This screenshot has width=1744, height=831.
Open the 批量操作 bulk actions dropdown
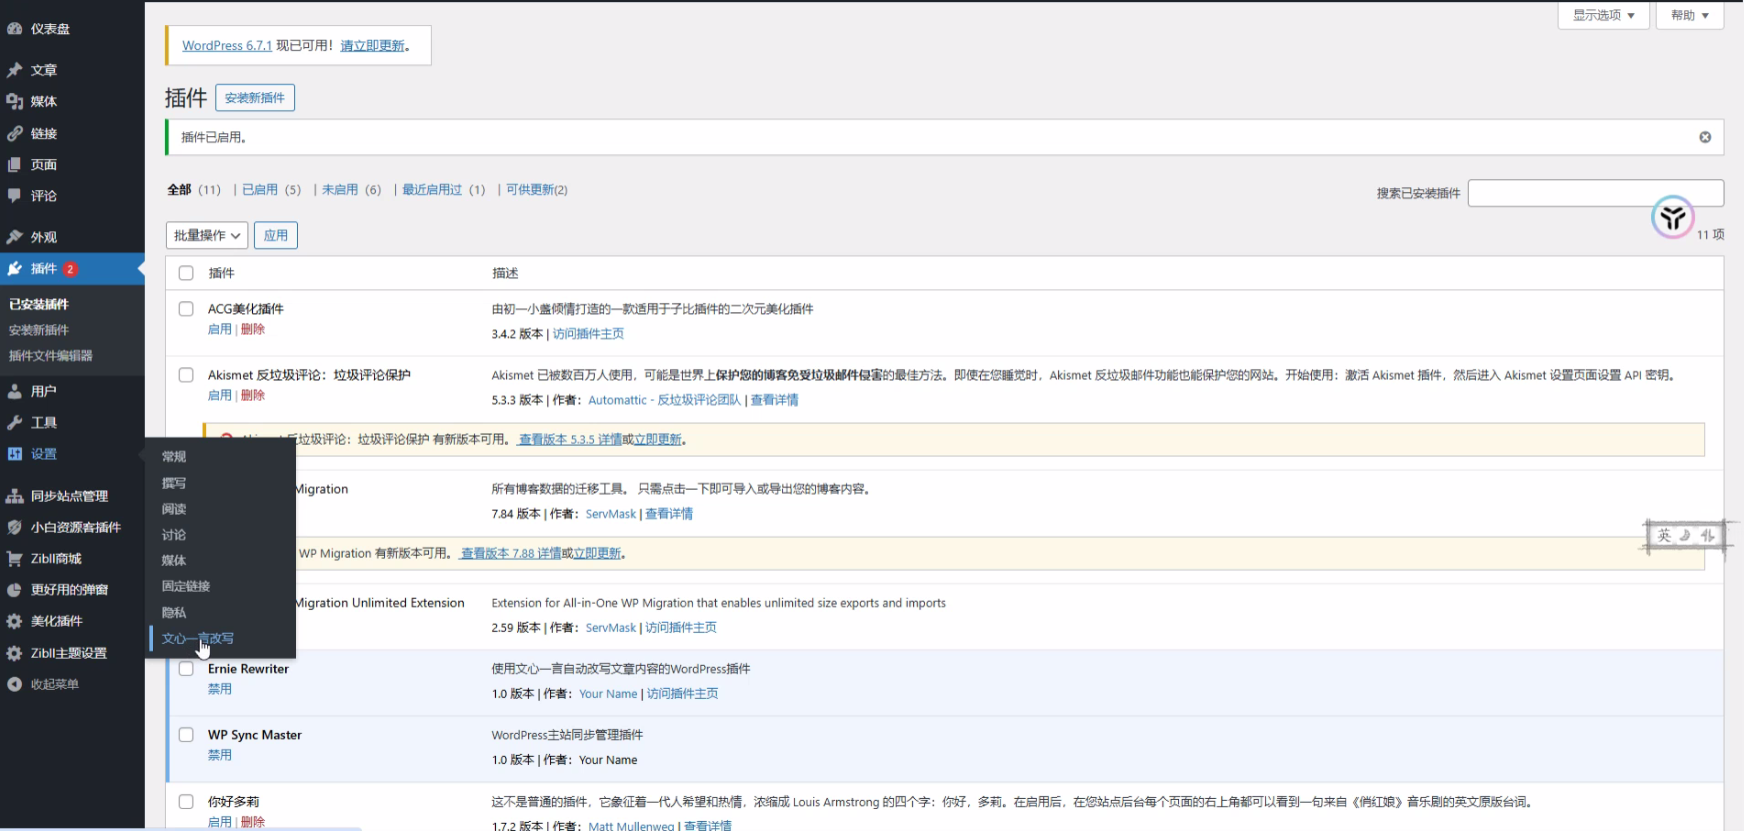(x=207, y=235)
